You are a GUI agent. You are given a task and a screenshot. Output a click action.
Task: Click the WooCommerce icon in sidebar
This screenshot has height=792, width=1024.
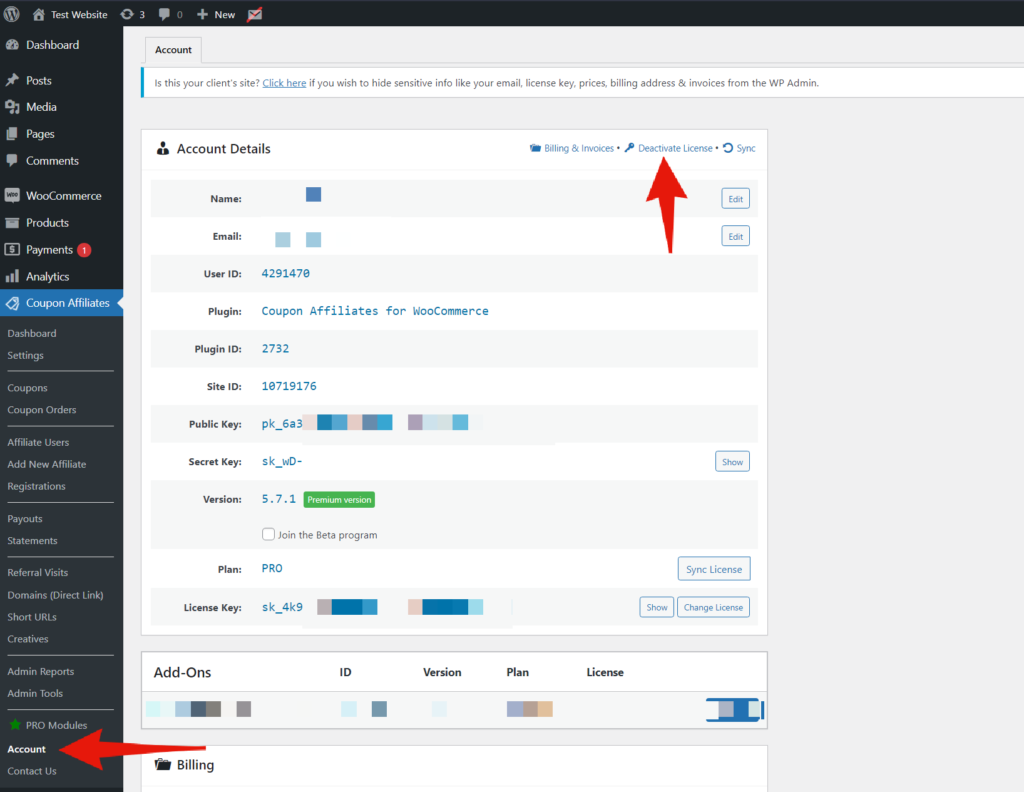(x=12, y=196)
